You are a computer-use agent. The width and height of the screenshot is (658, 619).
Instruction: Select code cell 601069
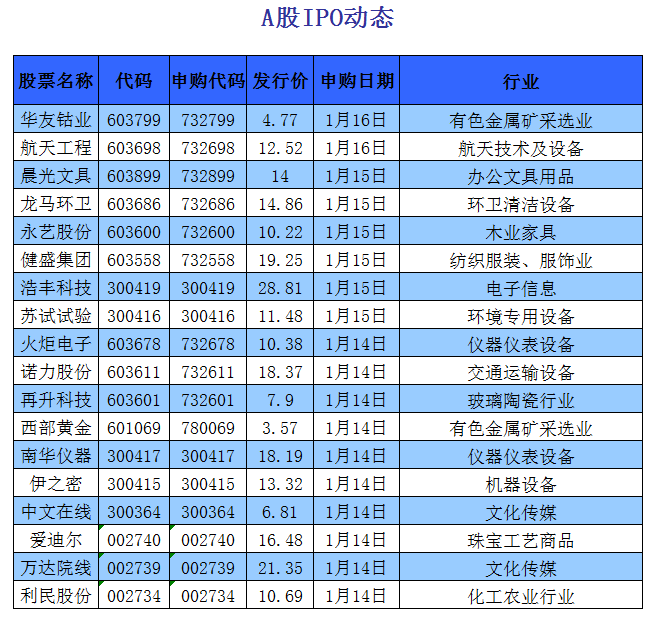pos(134,428)
